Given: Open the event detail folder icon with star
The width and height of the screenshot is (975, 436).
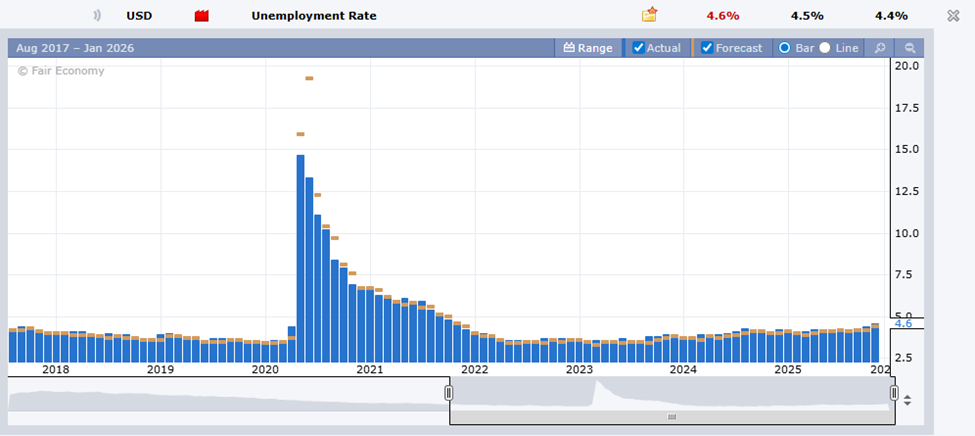Looking at the screenshot, I should pyautogui.click(x=649, y=15).
